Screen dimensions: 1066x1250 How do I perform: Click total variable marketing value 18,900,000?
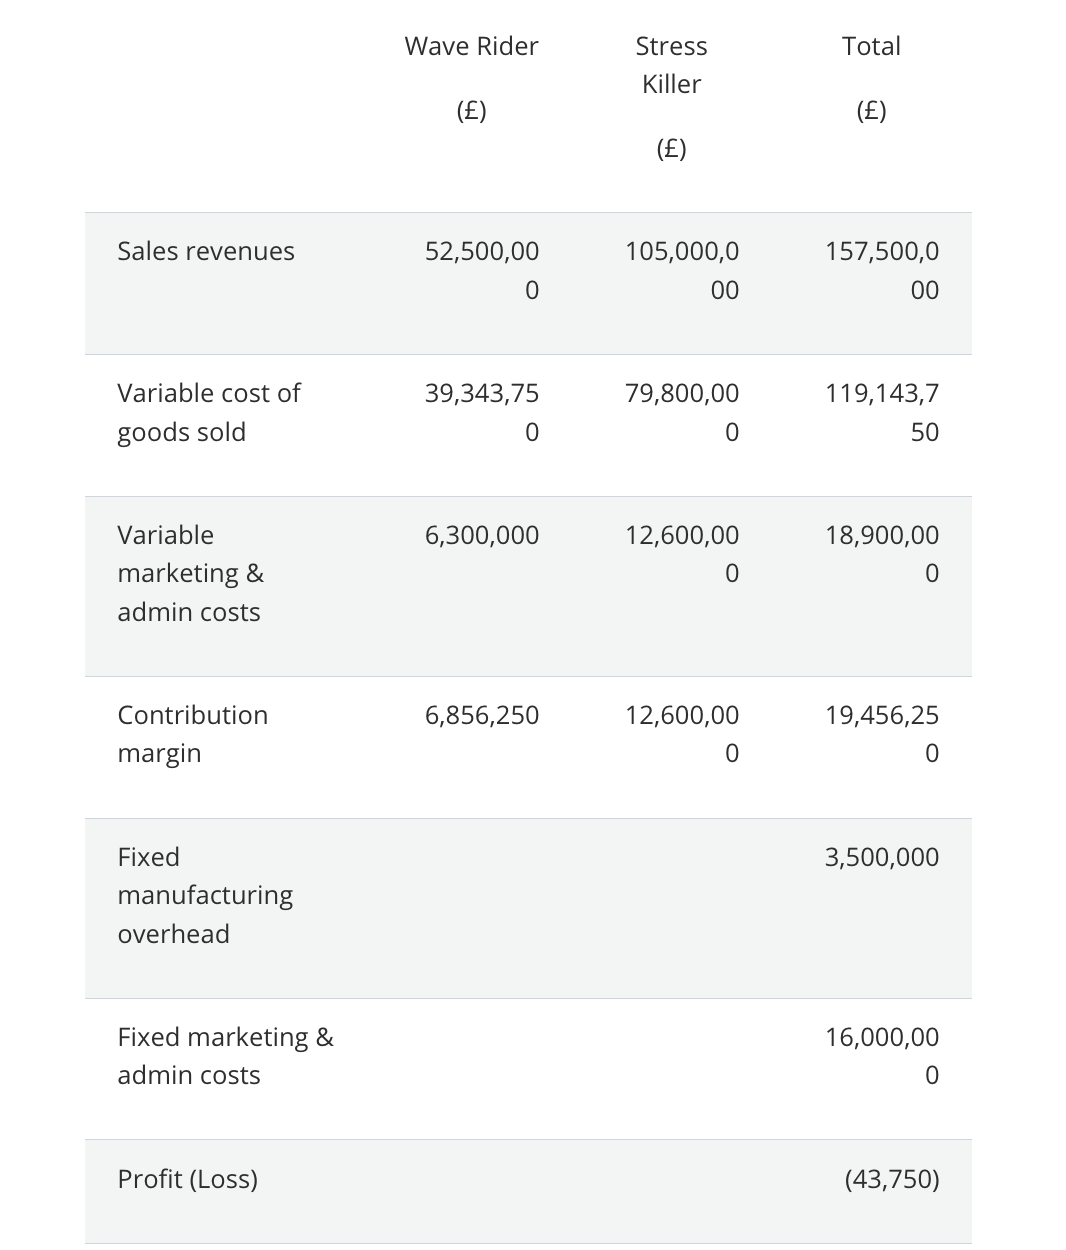coord(882,554)
